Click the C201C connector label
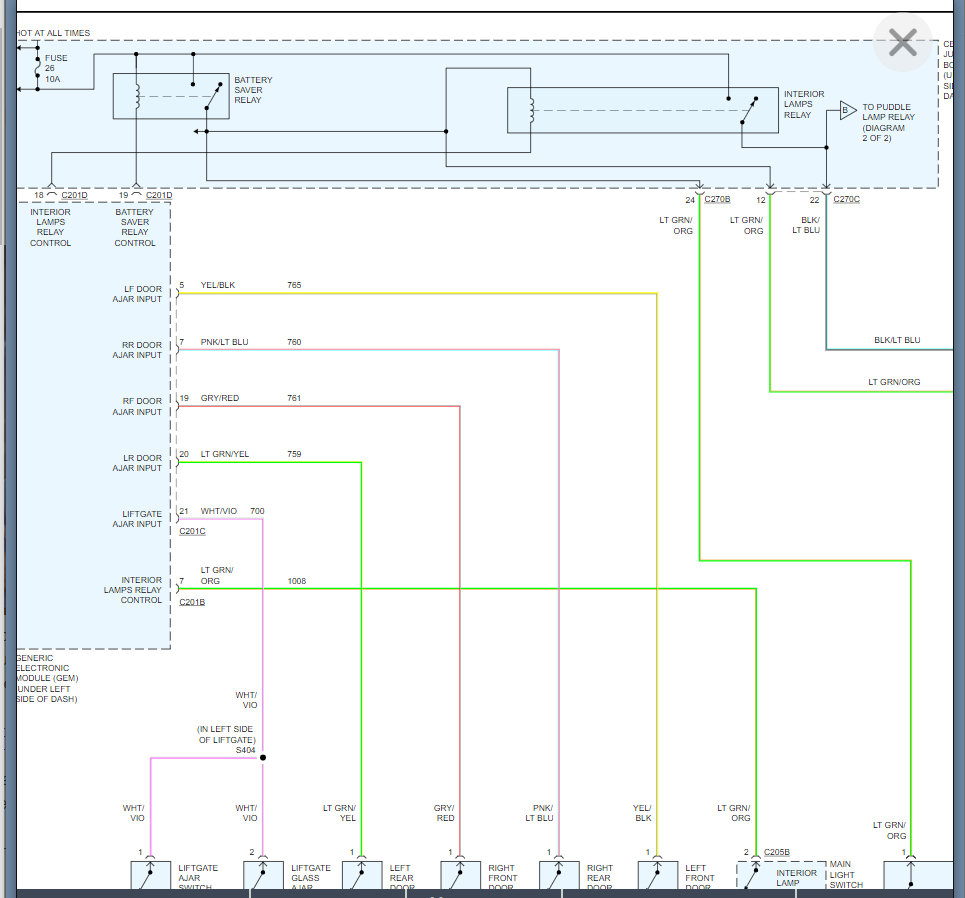The image size is (965, 898). [x=192, y=531]
